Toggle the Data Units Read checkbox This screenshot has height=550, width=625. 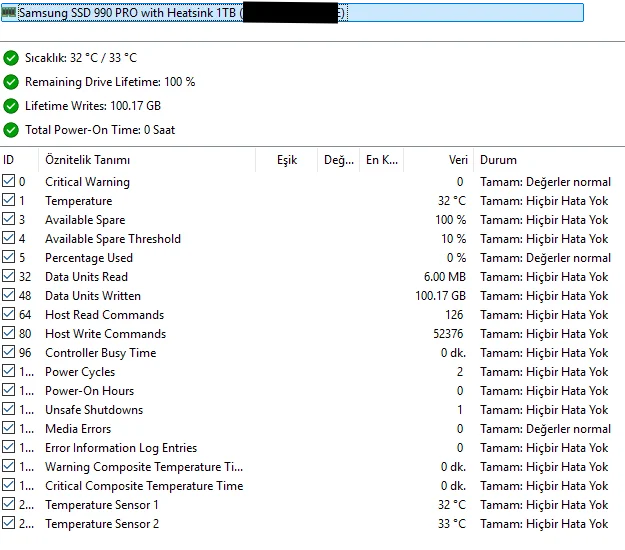point(8,276)
